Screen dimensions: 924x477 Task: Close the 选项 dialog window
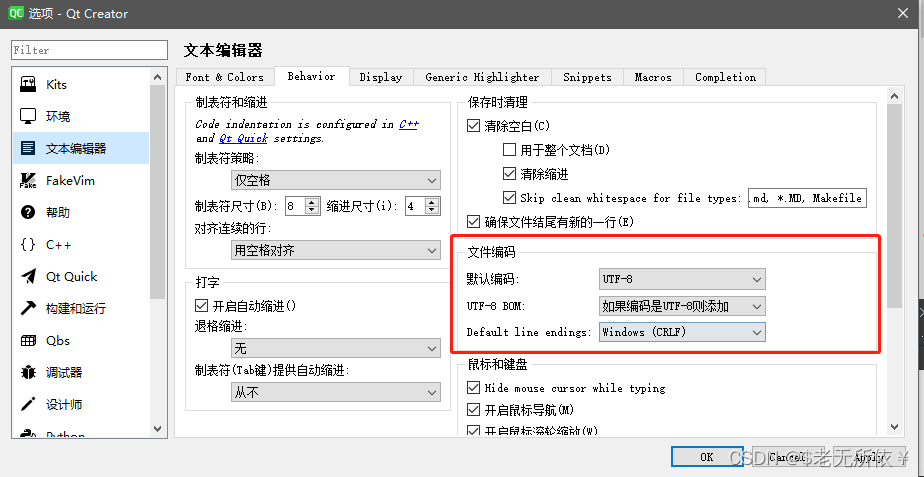point(902,13)
